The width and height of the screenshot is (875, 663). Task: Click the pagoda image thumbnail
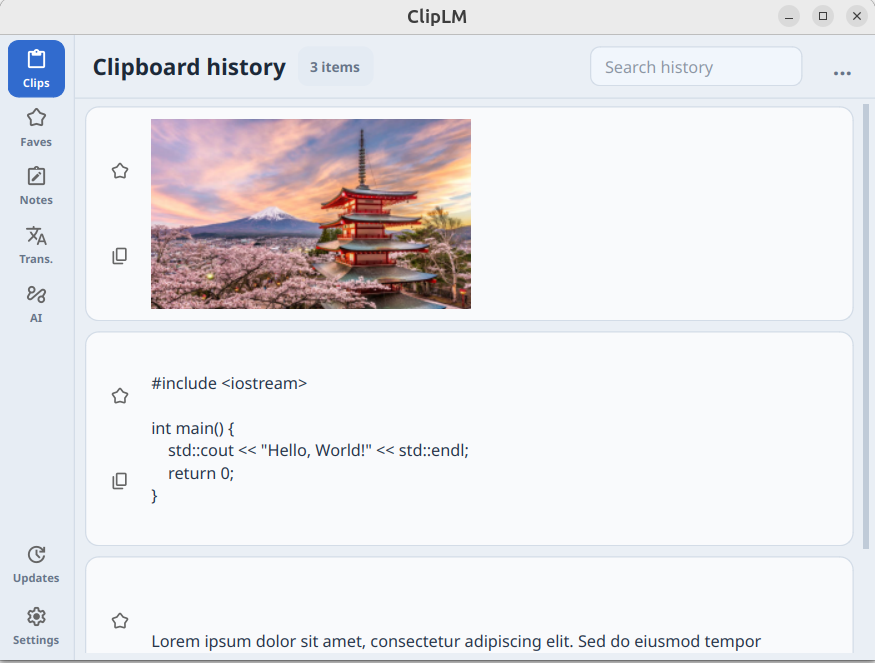tap(311, 214)
